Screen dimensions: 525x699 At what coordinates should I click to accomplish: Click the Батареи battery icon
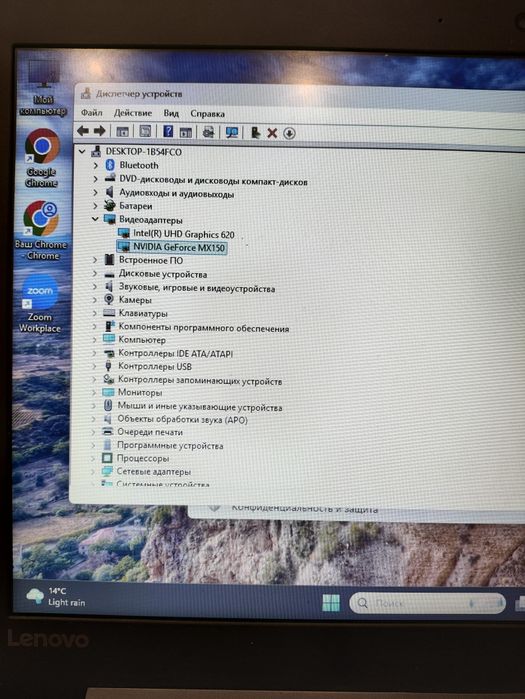(x=110, y=206)
